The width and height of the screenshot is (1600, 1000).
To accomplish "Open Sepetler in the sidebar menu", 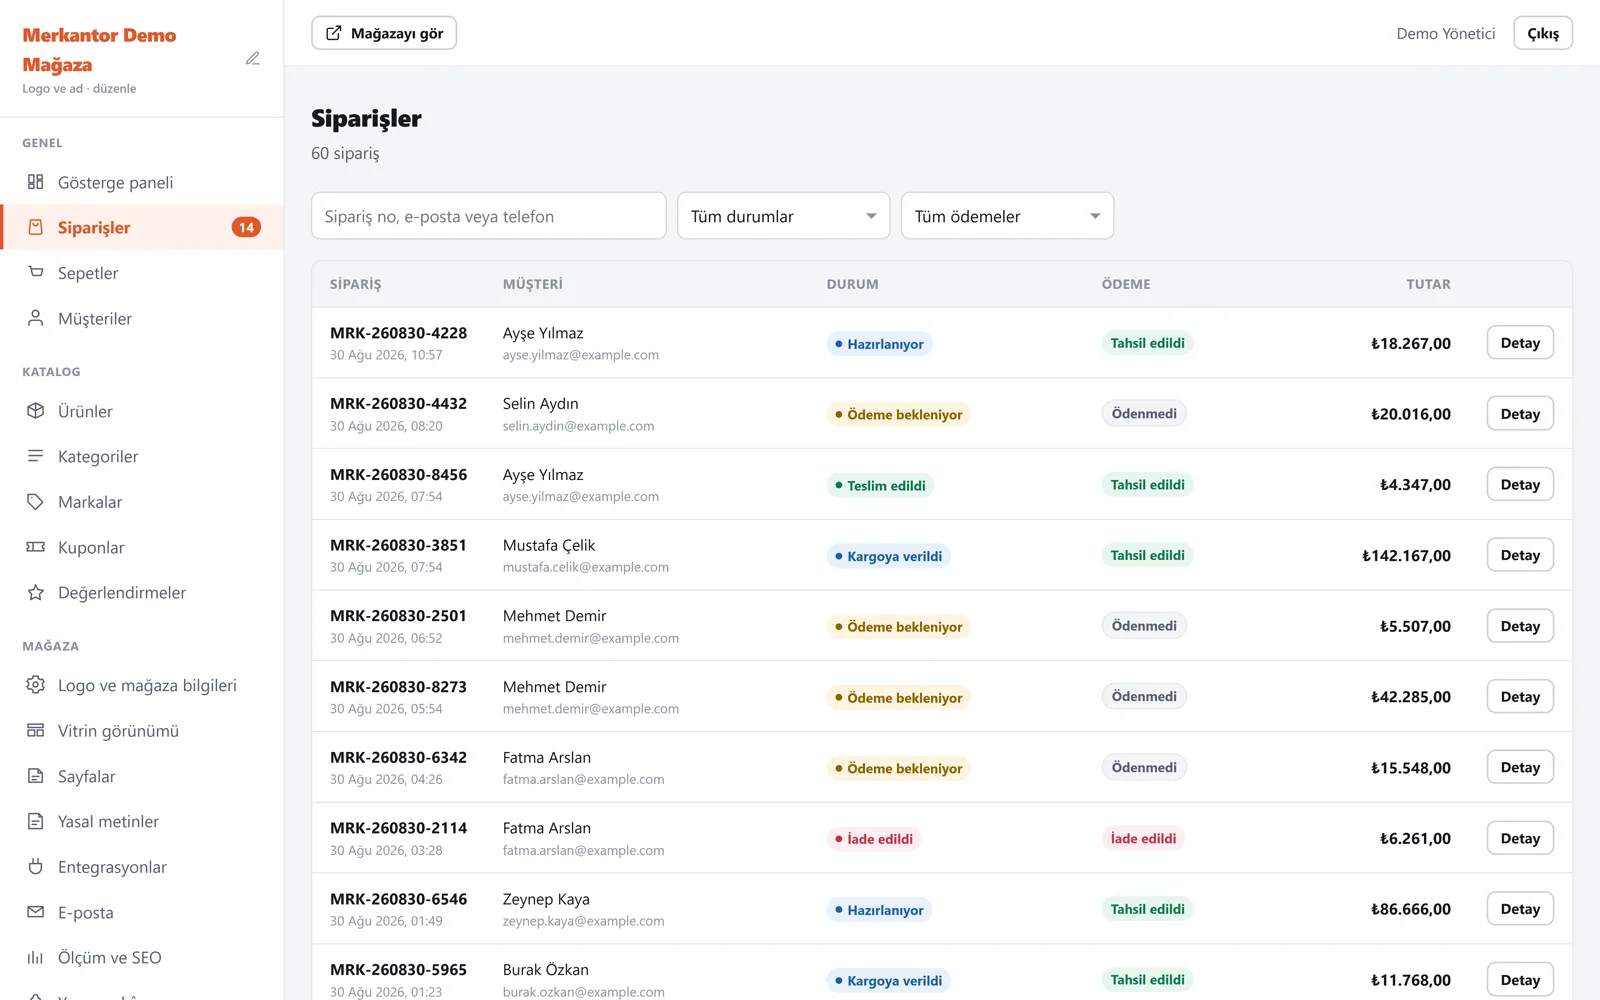I will (142, 273).
